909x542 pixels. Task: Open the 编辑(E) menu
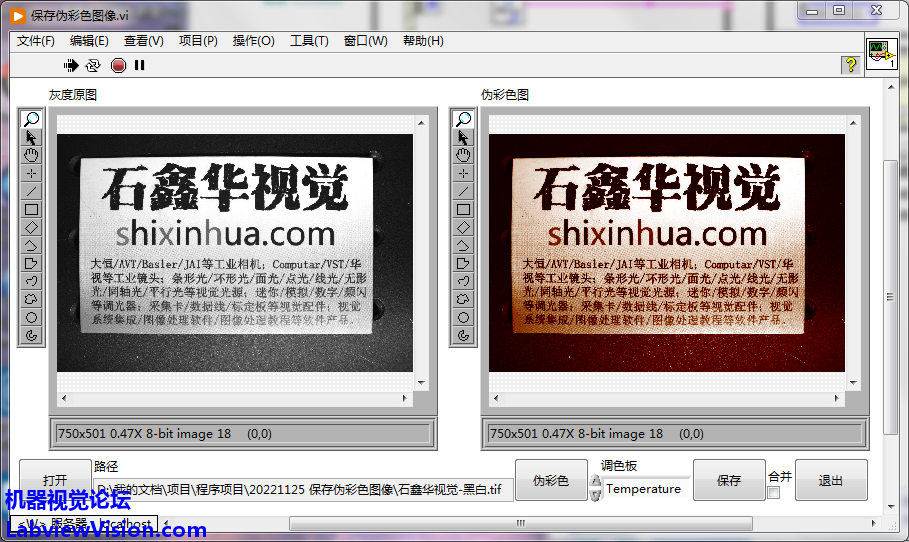(x=89, y=41)
